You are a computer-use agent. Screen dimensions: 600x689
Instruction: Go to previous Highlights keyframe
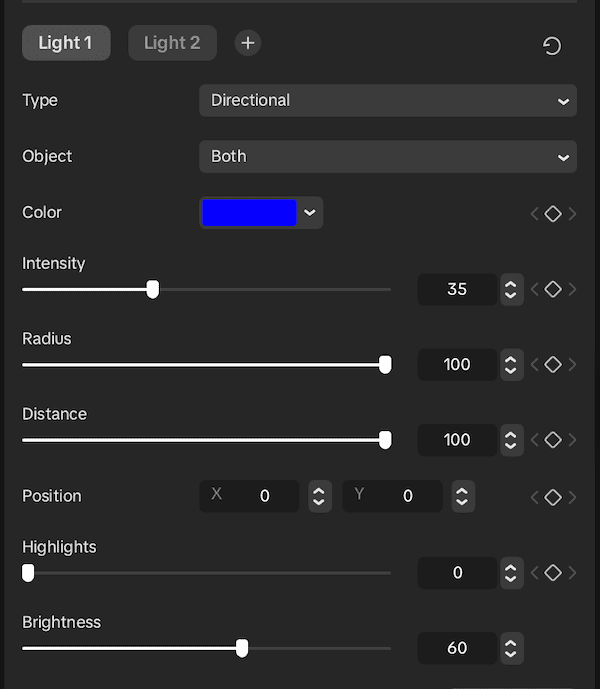[x=535, y=573]
